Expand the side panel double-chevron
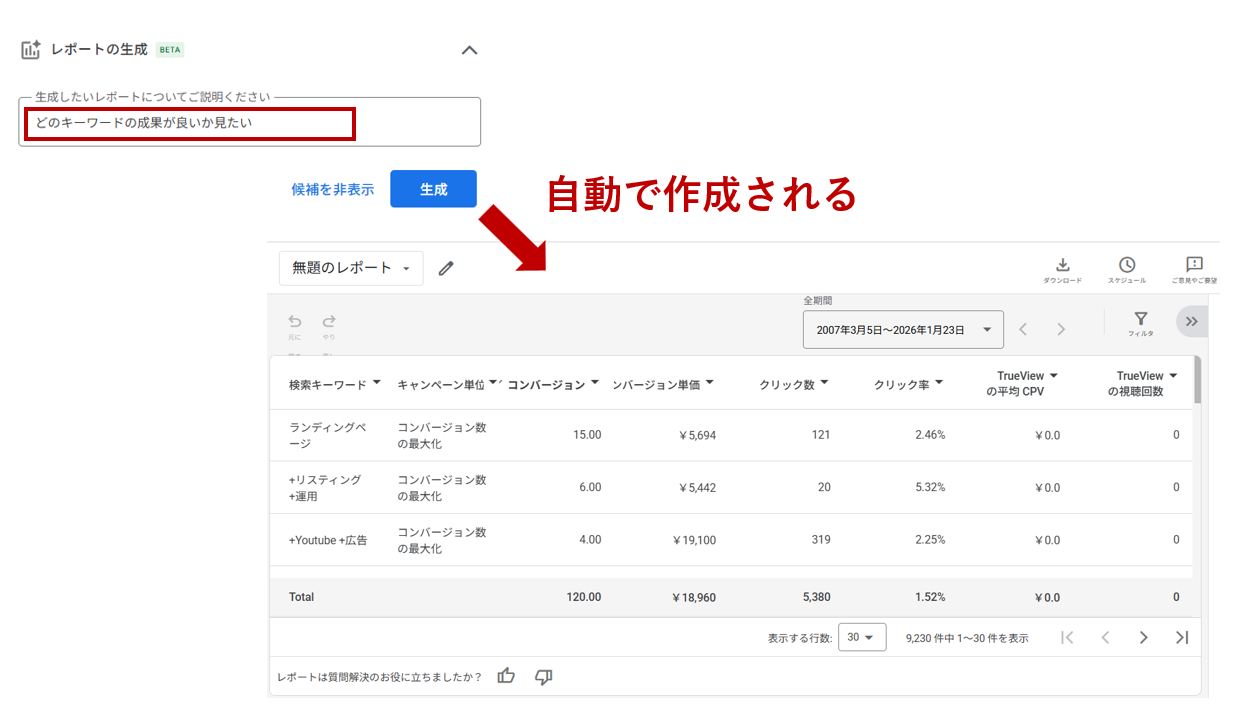Screen dimensions: 1241x705 click(x=1191, y=321)
